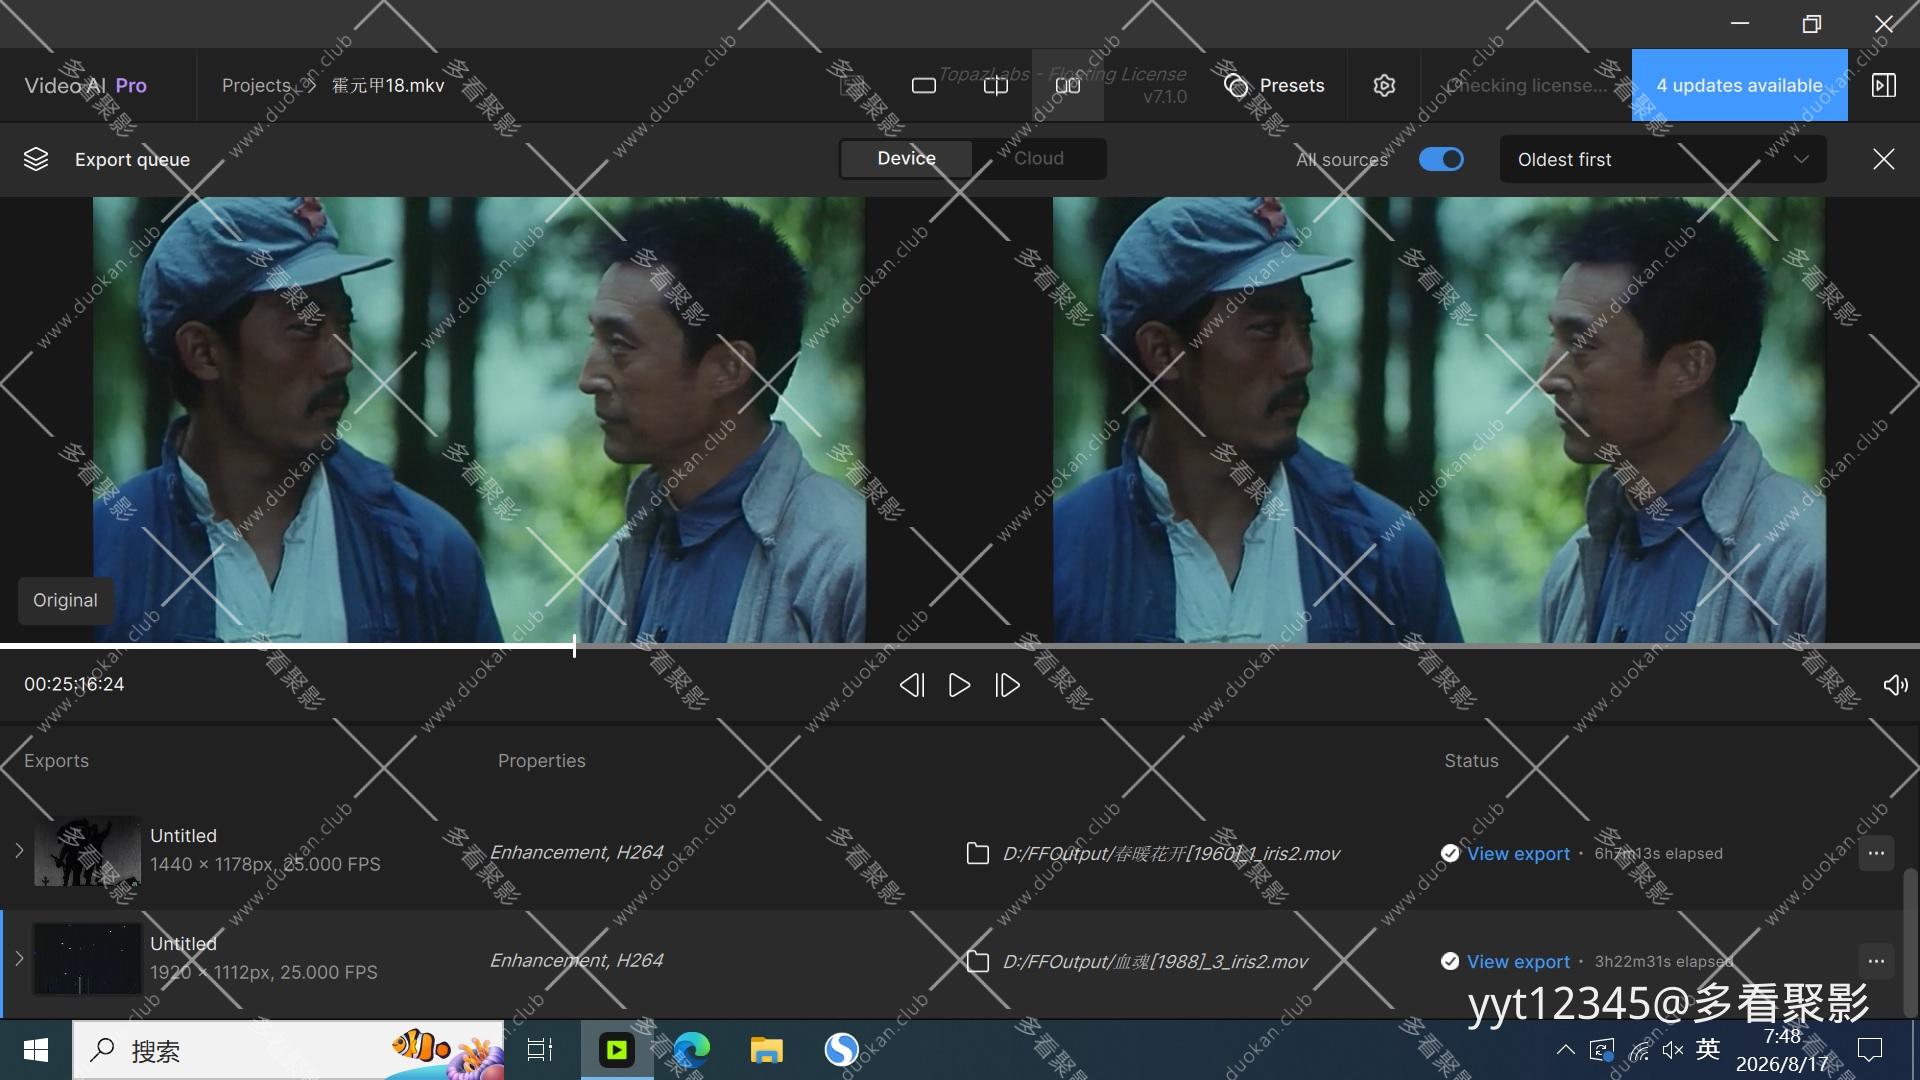1920x1080 pixels.
Task: Click the Export queue layers icon
Action: click(36, 159)
